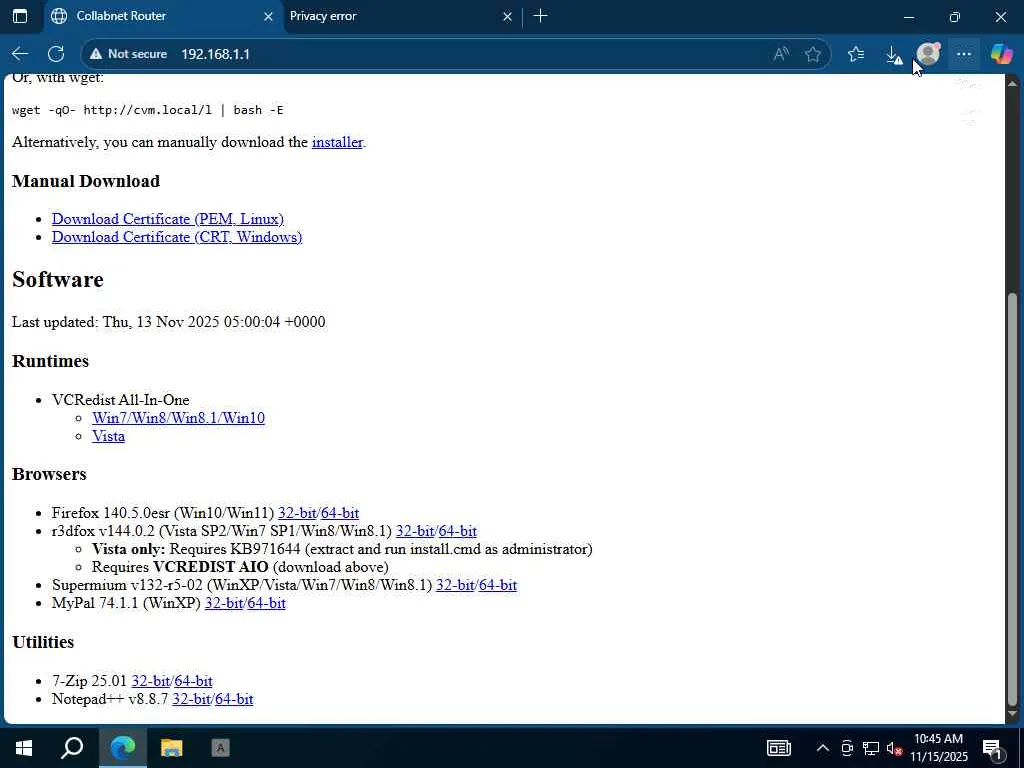Image resolution: width=1024 pixels, height=768 pixels.
Task: Open Windows taskbar search
Action: 72,748
